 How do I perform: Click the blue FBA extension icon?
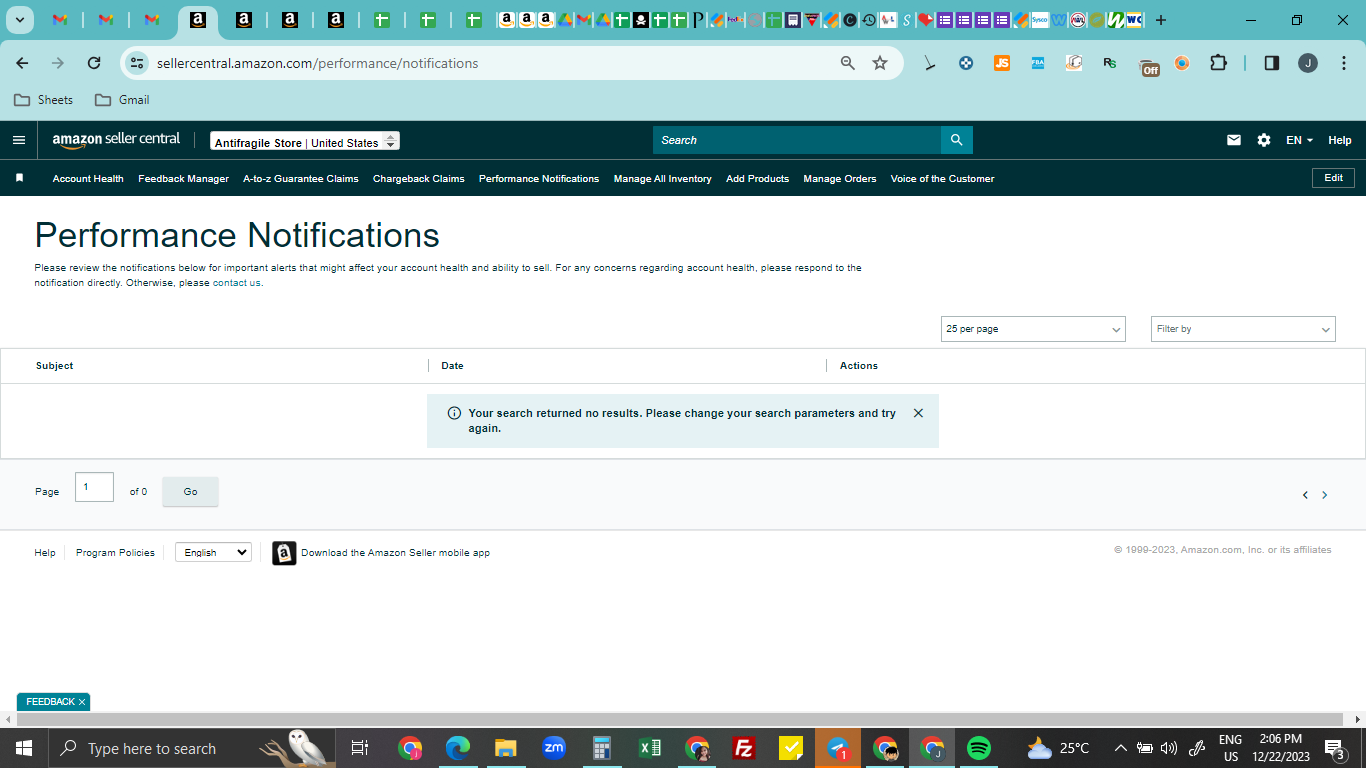tap(1038, 63)
